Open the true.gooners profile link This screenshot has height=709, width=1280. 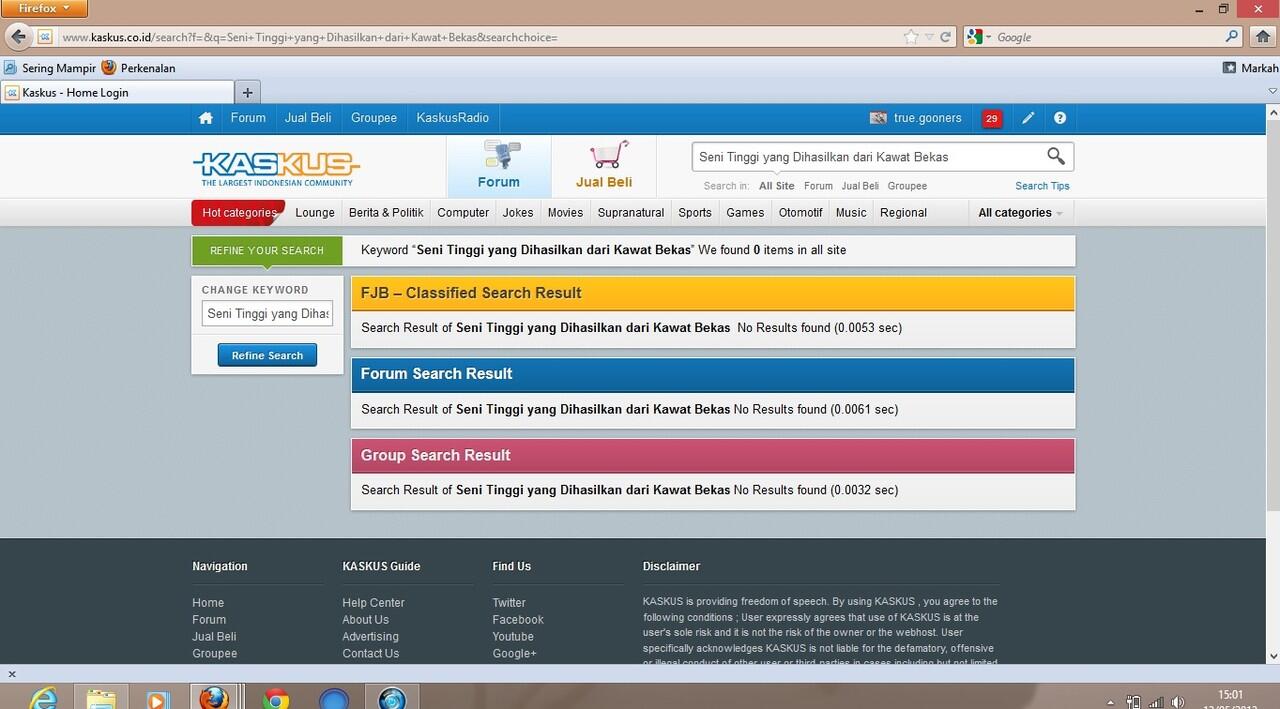928,118
